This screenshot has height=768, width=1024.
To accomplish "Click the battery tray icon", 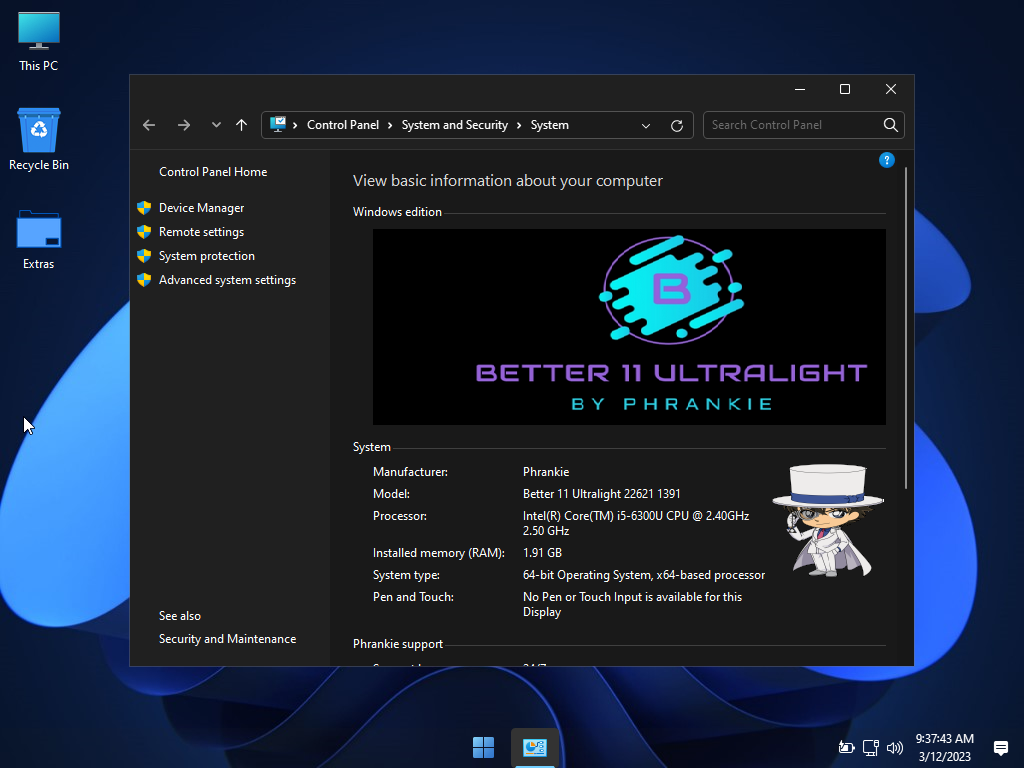I will click(x=846, y=747).
